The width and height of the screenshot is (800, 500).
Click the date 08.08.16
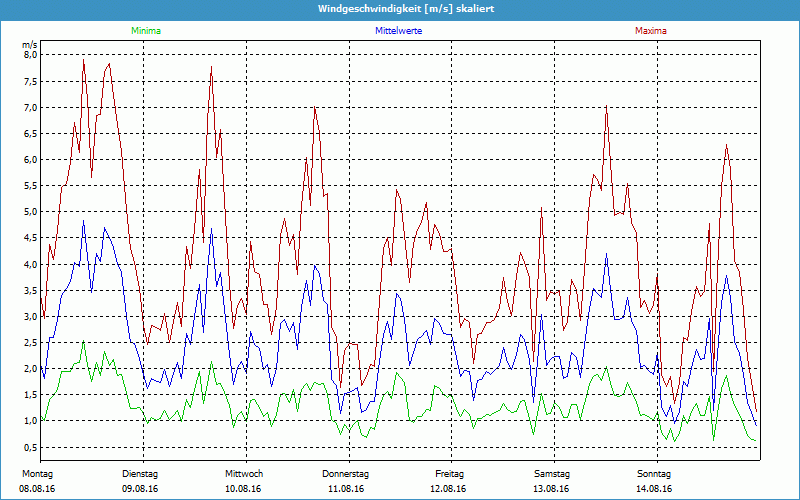37,489
